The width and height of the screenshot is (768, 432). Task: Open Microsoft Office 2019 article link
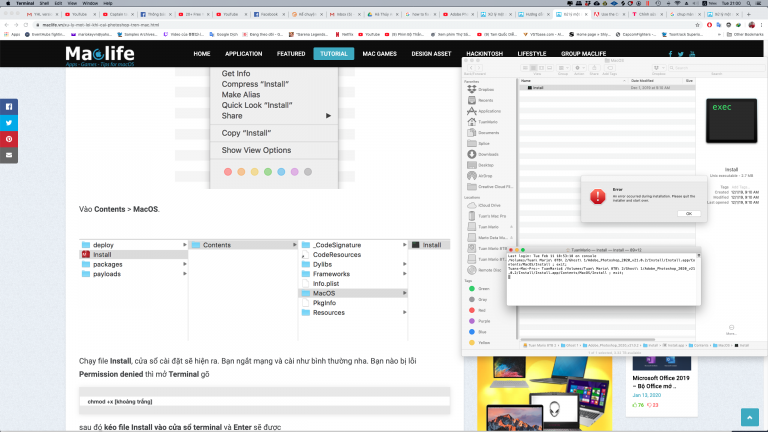coord(661,382)
